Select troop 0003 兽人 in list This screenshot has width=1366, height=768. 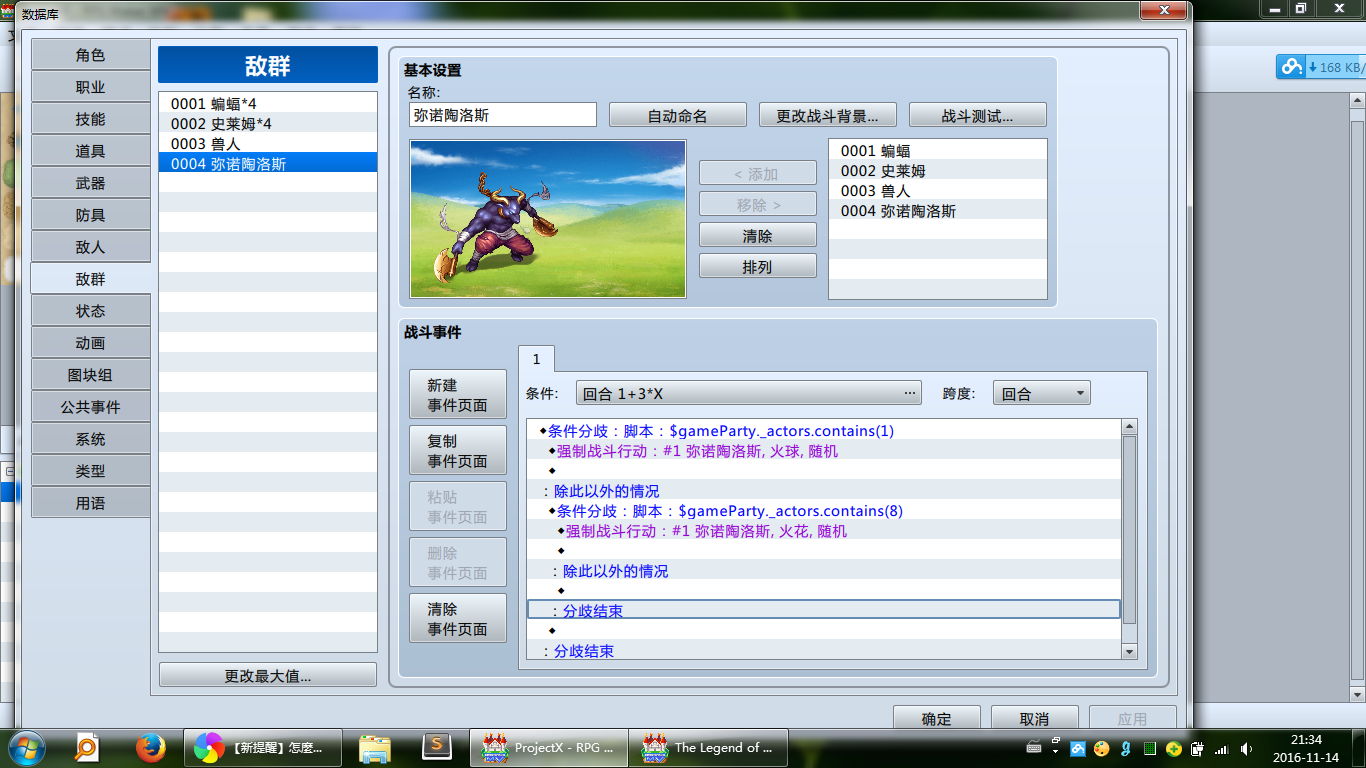point(268,143)
